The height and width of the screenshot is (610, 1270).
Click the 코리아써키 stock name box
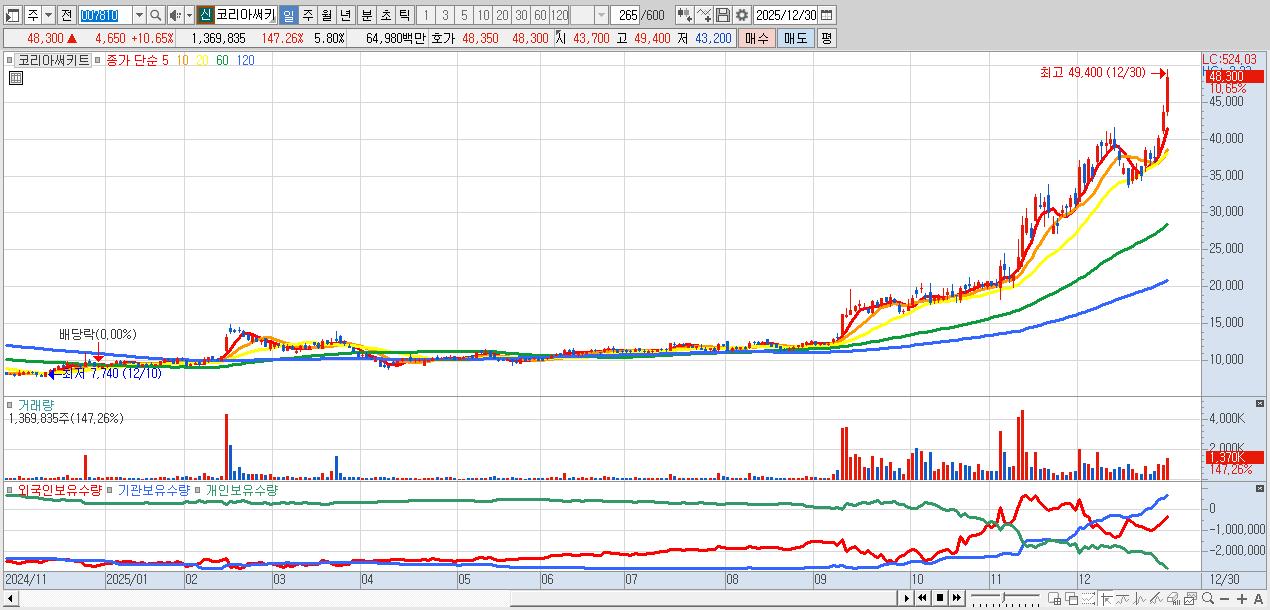245,15
